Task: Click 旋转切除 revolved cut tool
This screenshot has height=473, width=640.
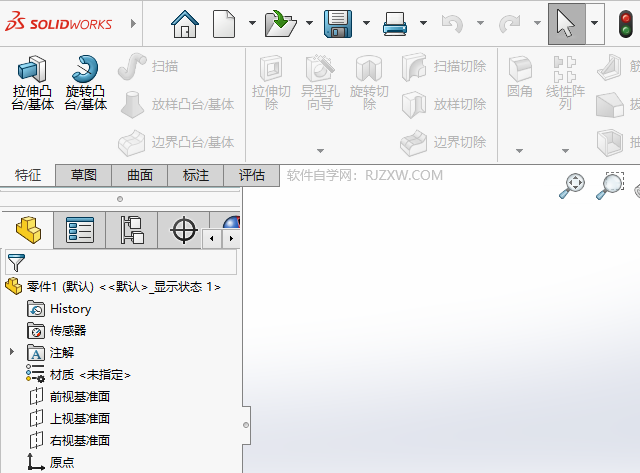Action: point(369,83)
